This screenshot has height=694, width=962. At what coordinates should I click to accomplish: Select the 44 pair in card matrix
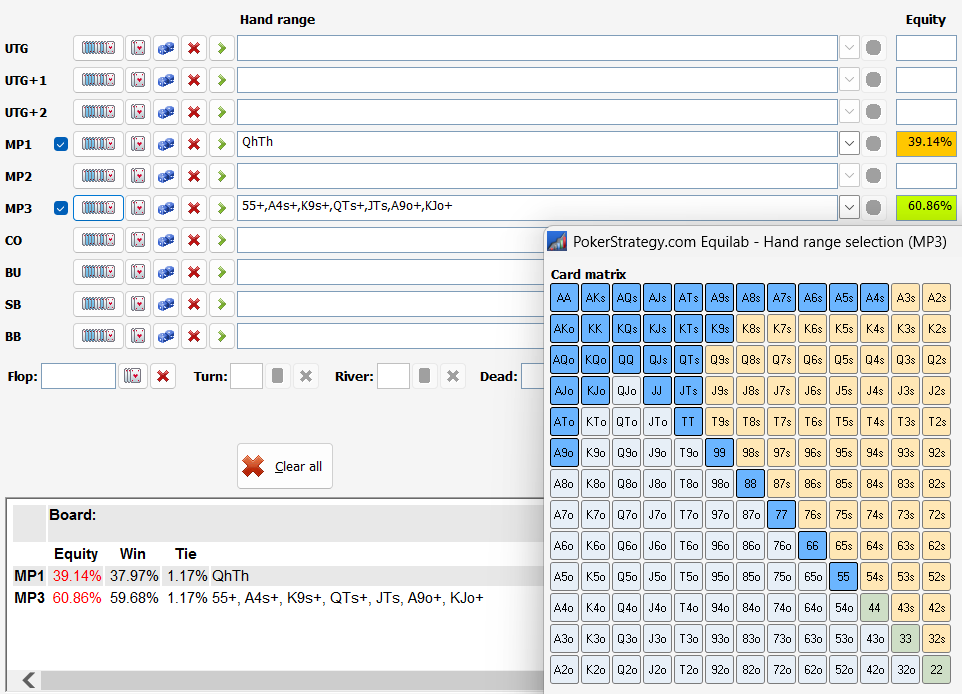click(875, 608)
